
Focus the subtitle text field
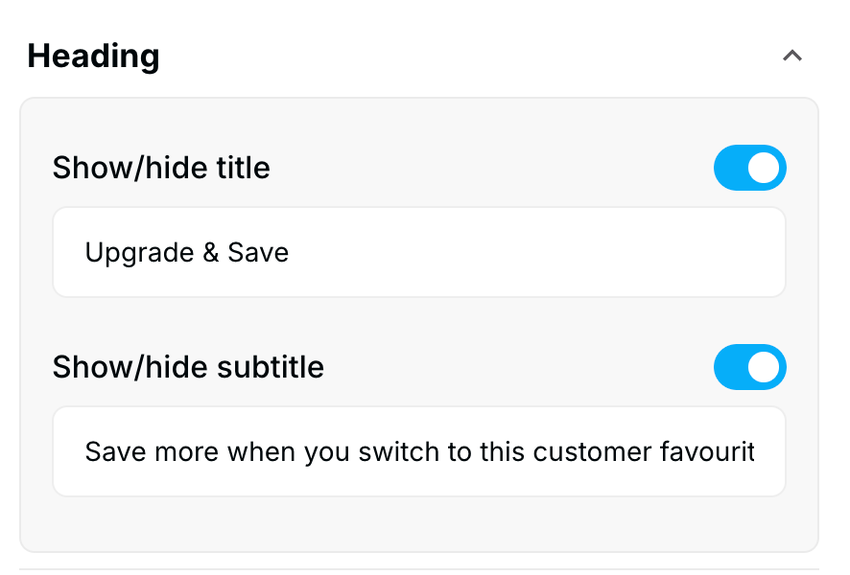tap(418, 451)
